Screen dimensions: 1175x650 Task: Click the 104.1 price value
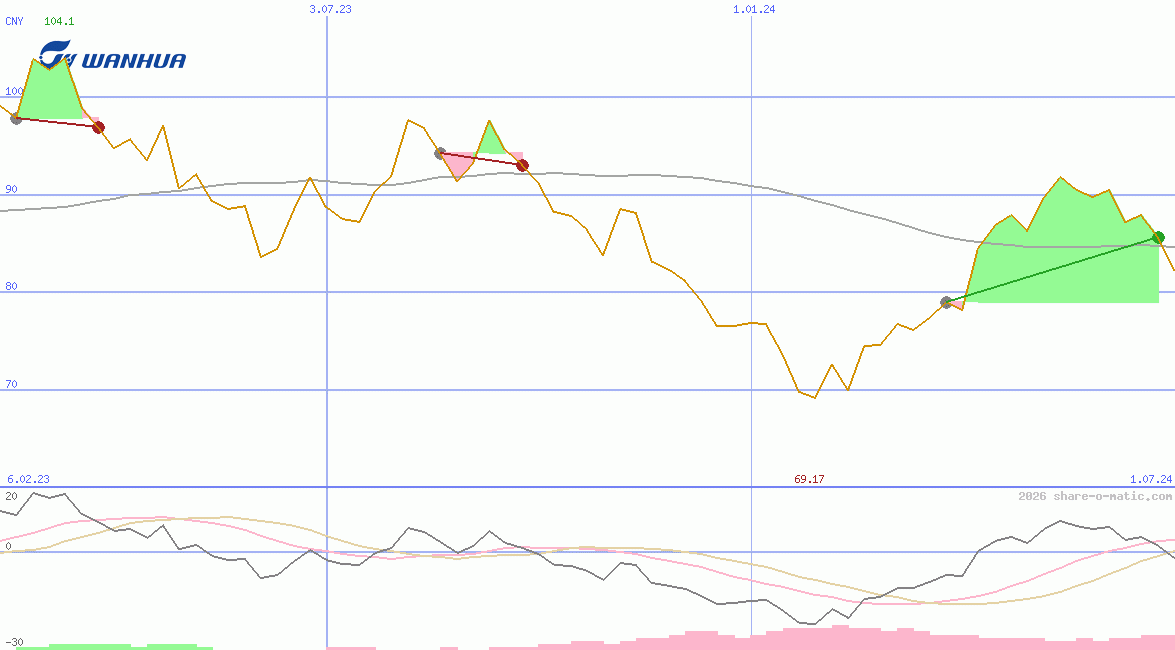(x=58, y=19)
